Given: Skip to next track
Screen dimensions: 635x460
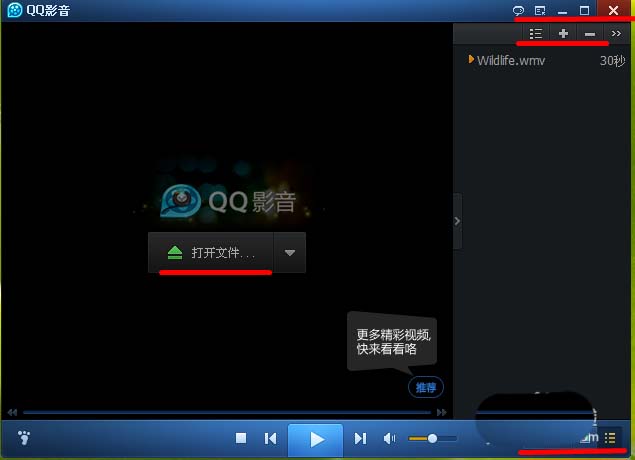Looking at the screenshot, I should tap(360, 439).
